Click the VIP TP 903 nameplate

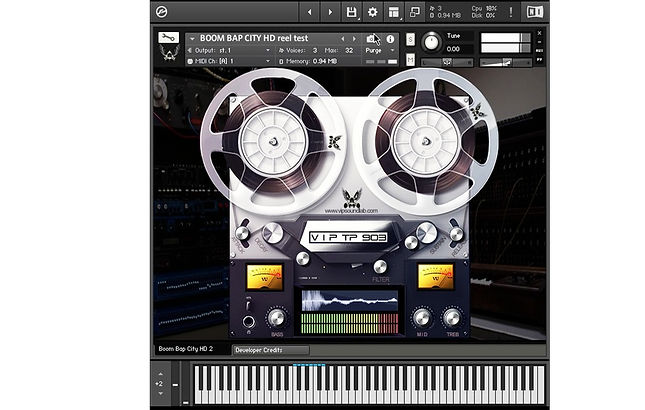click(x=348, y=238)
